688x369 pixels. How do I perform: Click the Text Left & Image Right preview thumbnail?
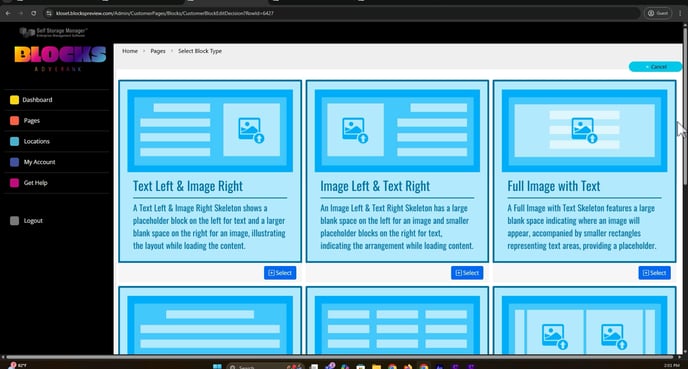click(x=210, y=131)
